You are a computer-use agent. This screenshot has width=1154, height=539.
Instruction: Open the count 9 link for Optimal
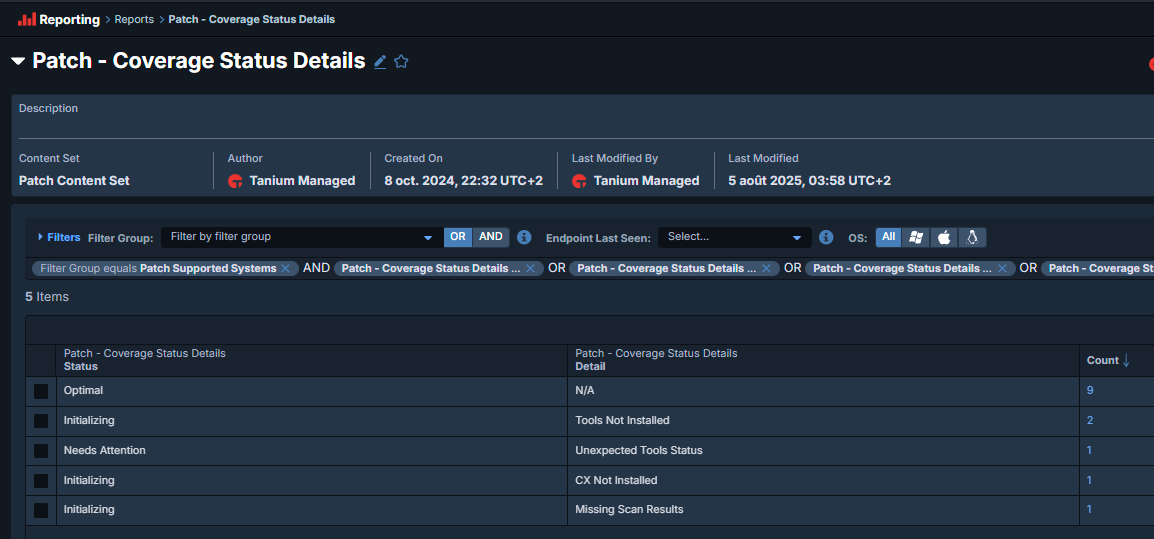pyautogui.click(x=1090, y=391)
